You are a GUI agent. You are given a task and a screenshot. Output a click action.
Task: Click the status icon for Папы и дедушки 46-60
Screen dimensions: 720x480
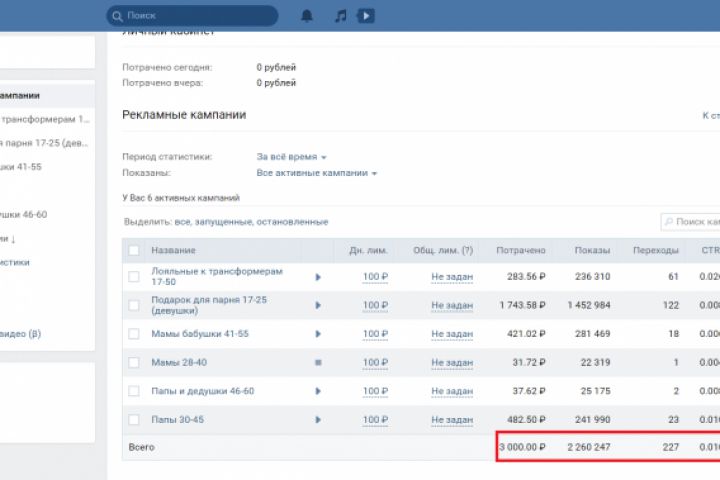[x=318, y=390]
